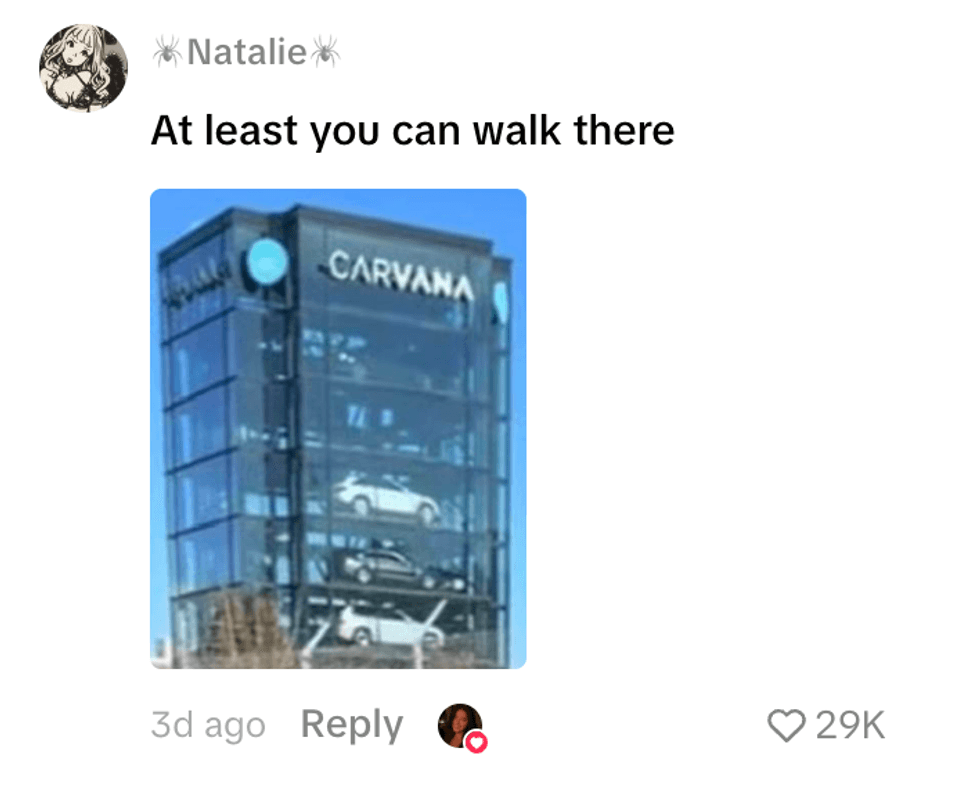This screenshot has height=789, width=980.
Task: Click the spider emoji after Natalie
Action: tap(325, 51)
